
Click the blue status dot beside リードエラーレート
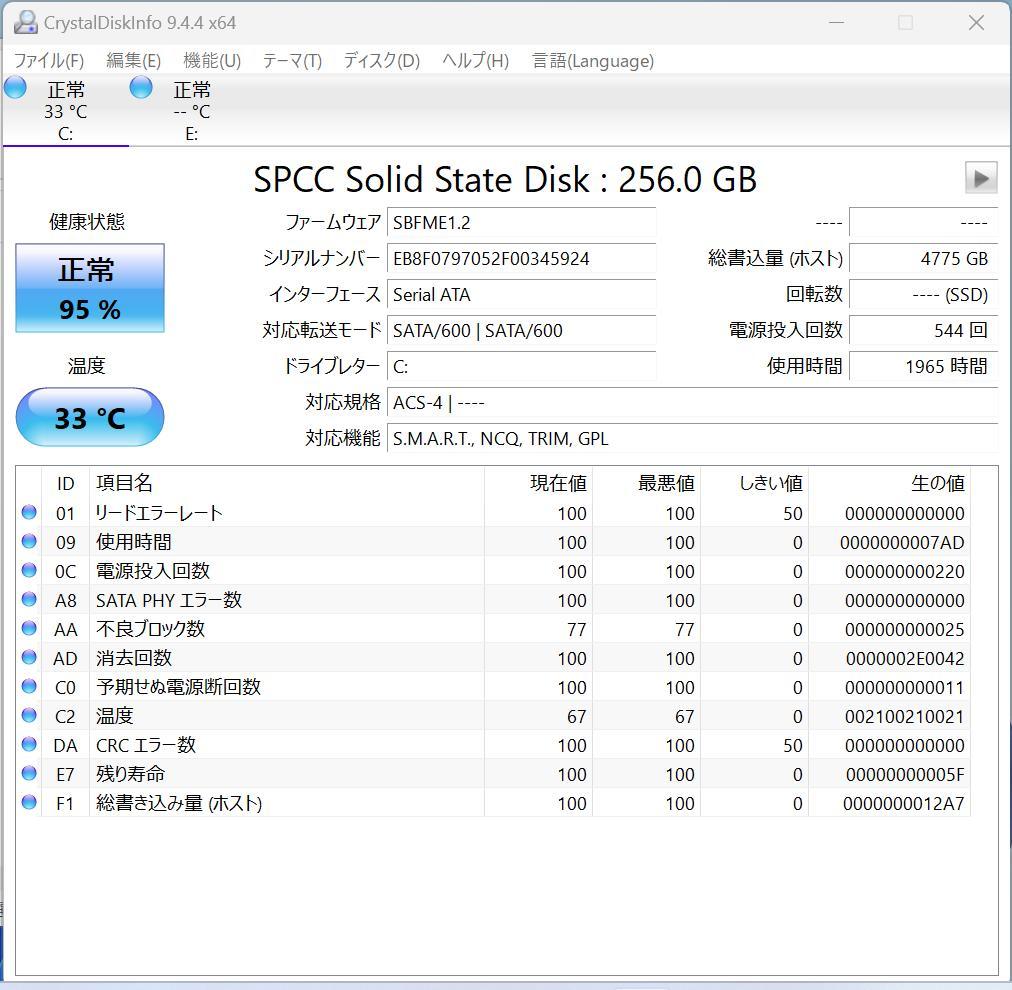(29, 512)
